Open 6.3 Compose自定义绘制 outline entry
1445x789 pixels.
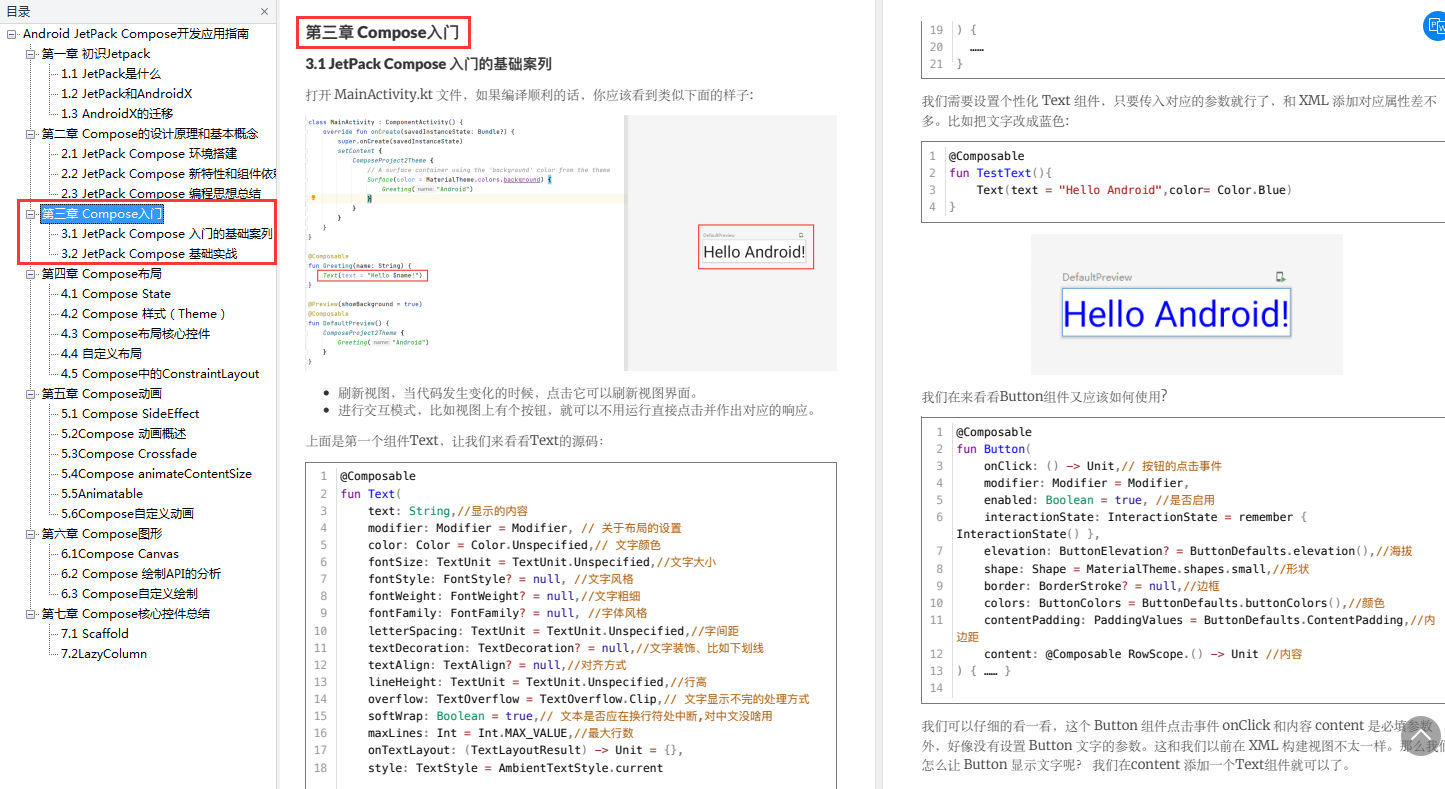tap(129, 594)
